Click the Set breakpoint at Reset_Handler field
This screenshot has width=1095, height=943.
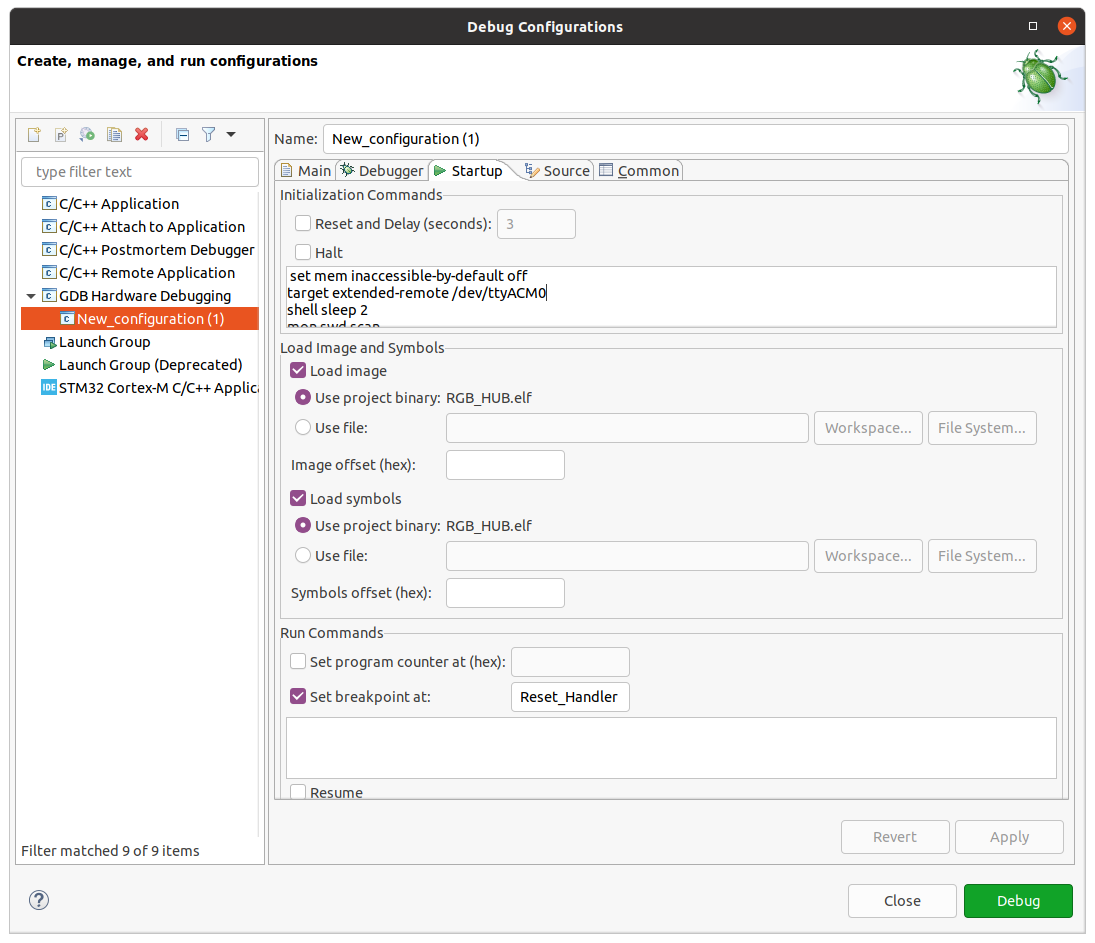coord(569,697)
